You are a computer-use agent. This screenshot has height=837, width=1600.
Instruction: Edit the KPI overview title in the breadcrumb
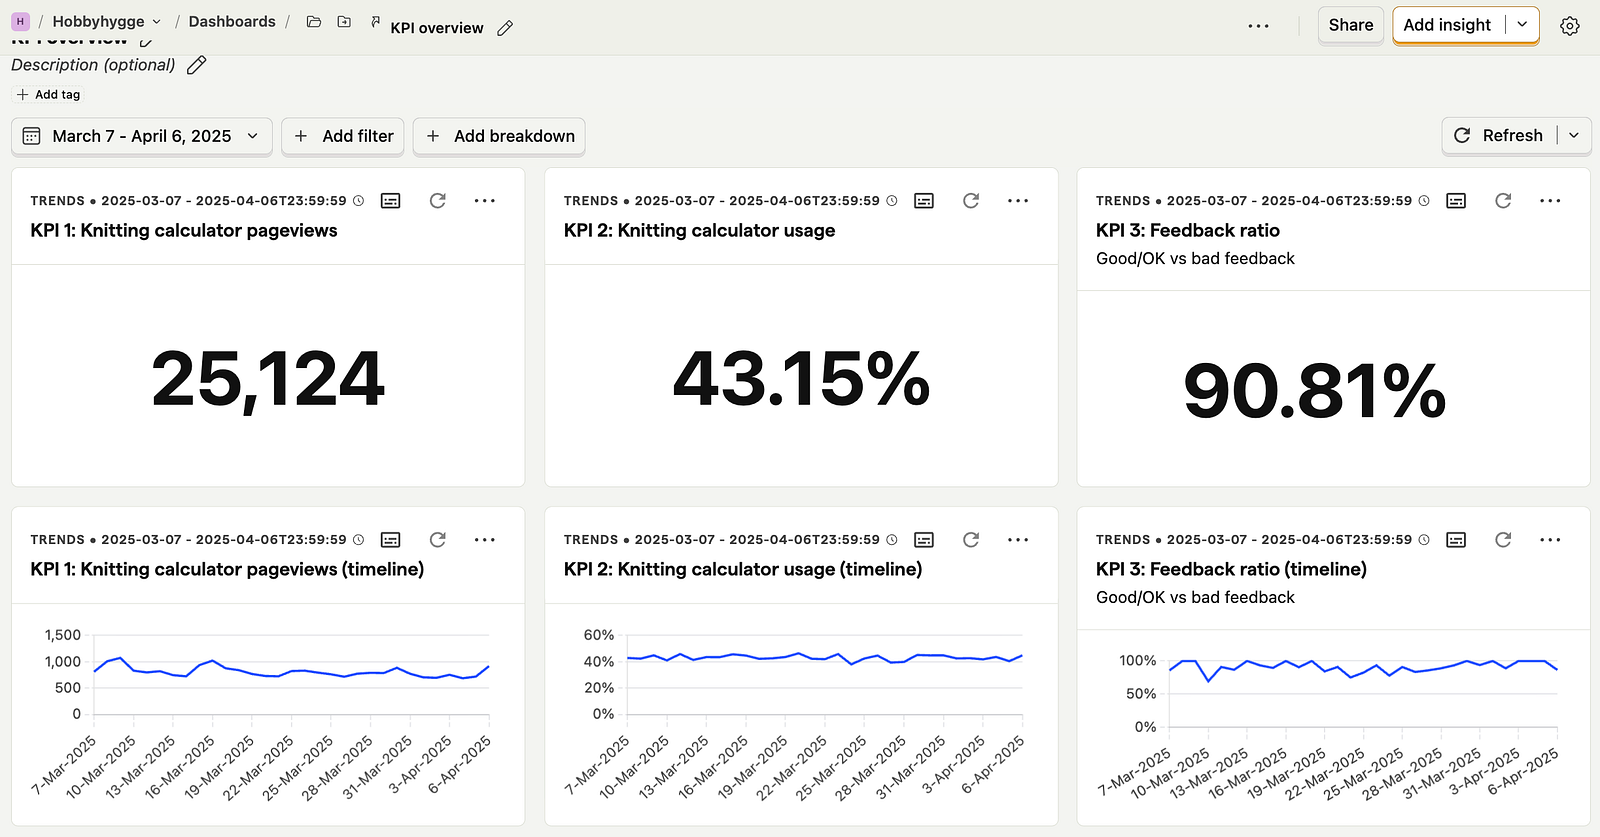click(505, 28)
